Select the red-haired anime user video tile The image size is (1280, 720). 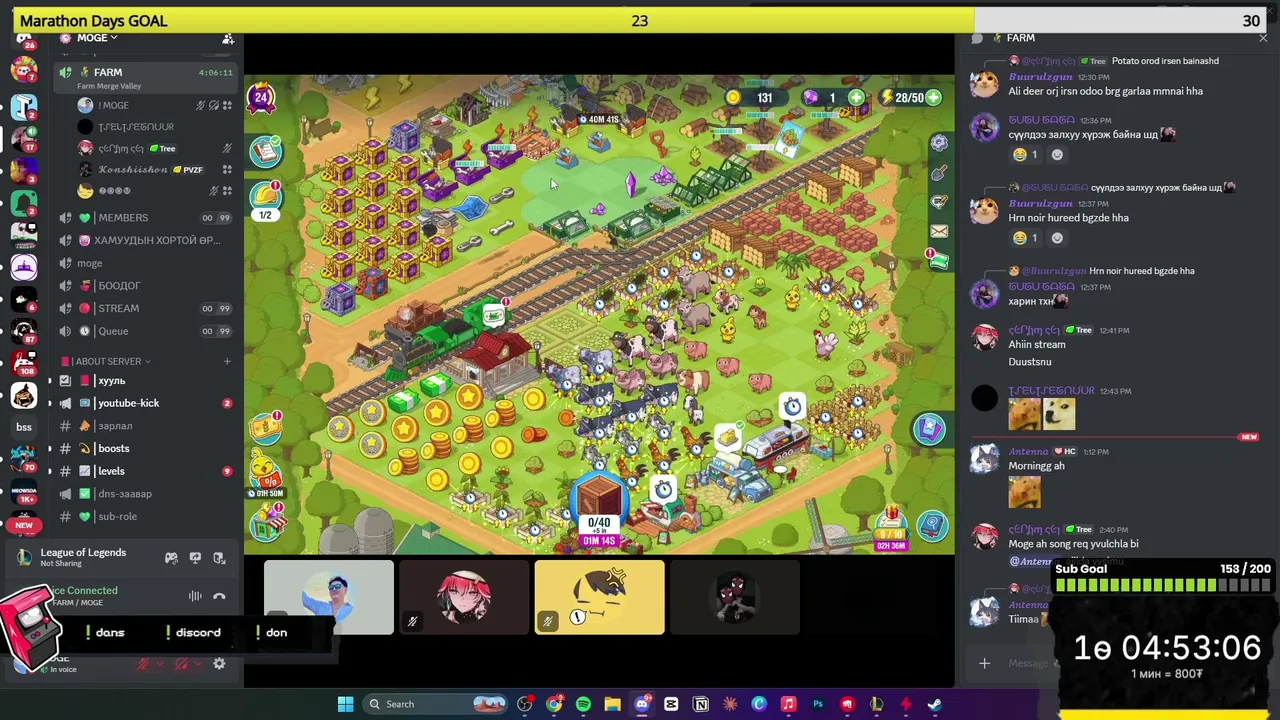[x=464, y=598]
